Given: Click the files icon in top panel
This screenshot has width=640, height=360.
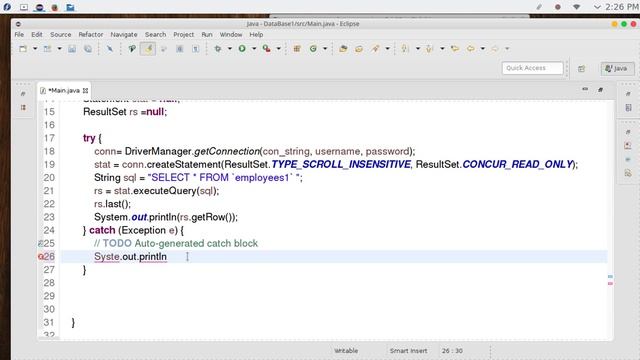Looking at the screenshot, I should (x=70, y=7).
